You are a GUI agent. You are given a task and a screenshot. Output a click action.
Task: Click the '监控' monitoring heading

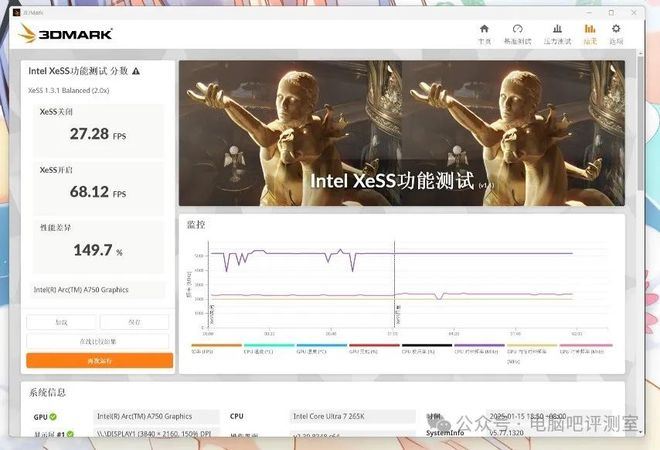point(196,225)
